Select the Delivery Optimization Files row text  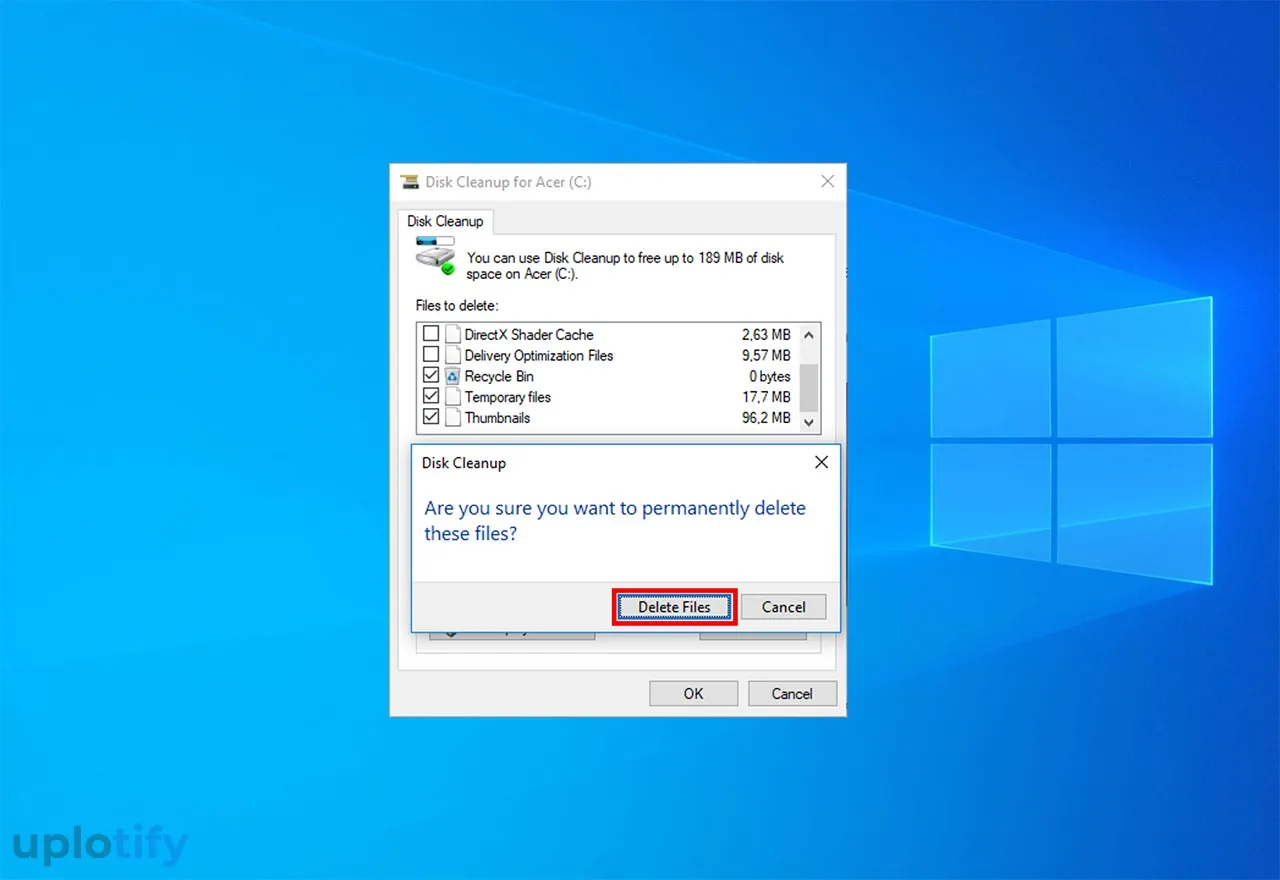(x=539, y=355)
